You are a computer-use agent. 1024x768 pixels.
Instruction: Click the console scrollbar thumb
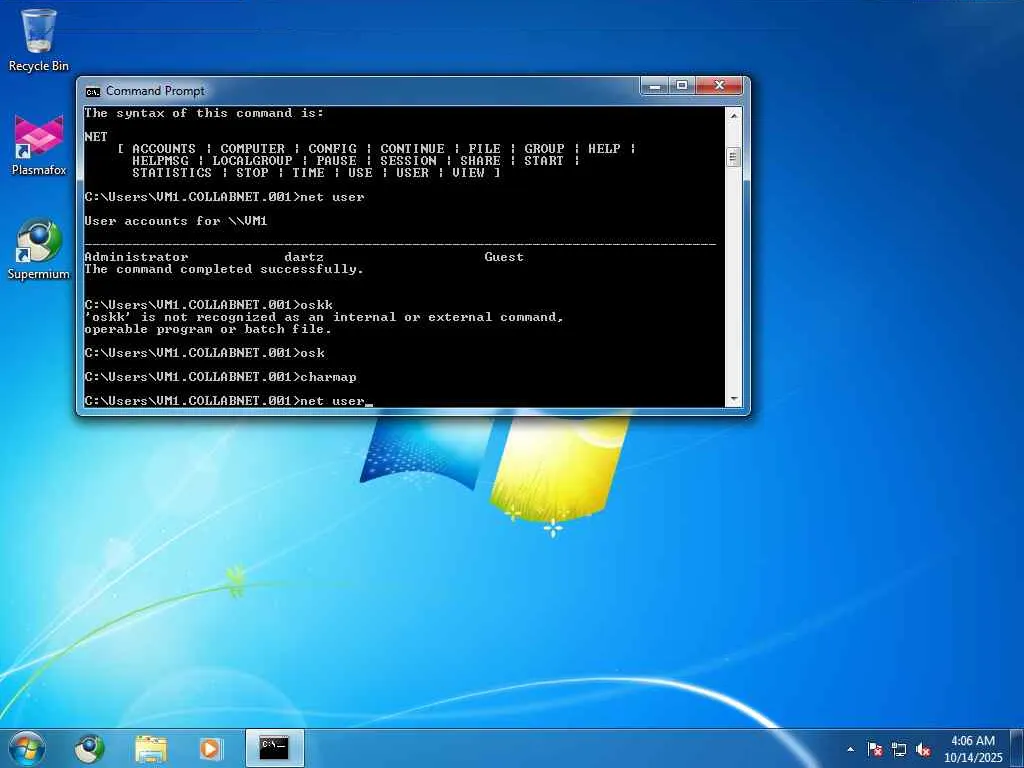pos(734,157)
